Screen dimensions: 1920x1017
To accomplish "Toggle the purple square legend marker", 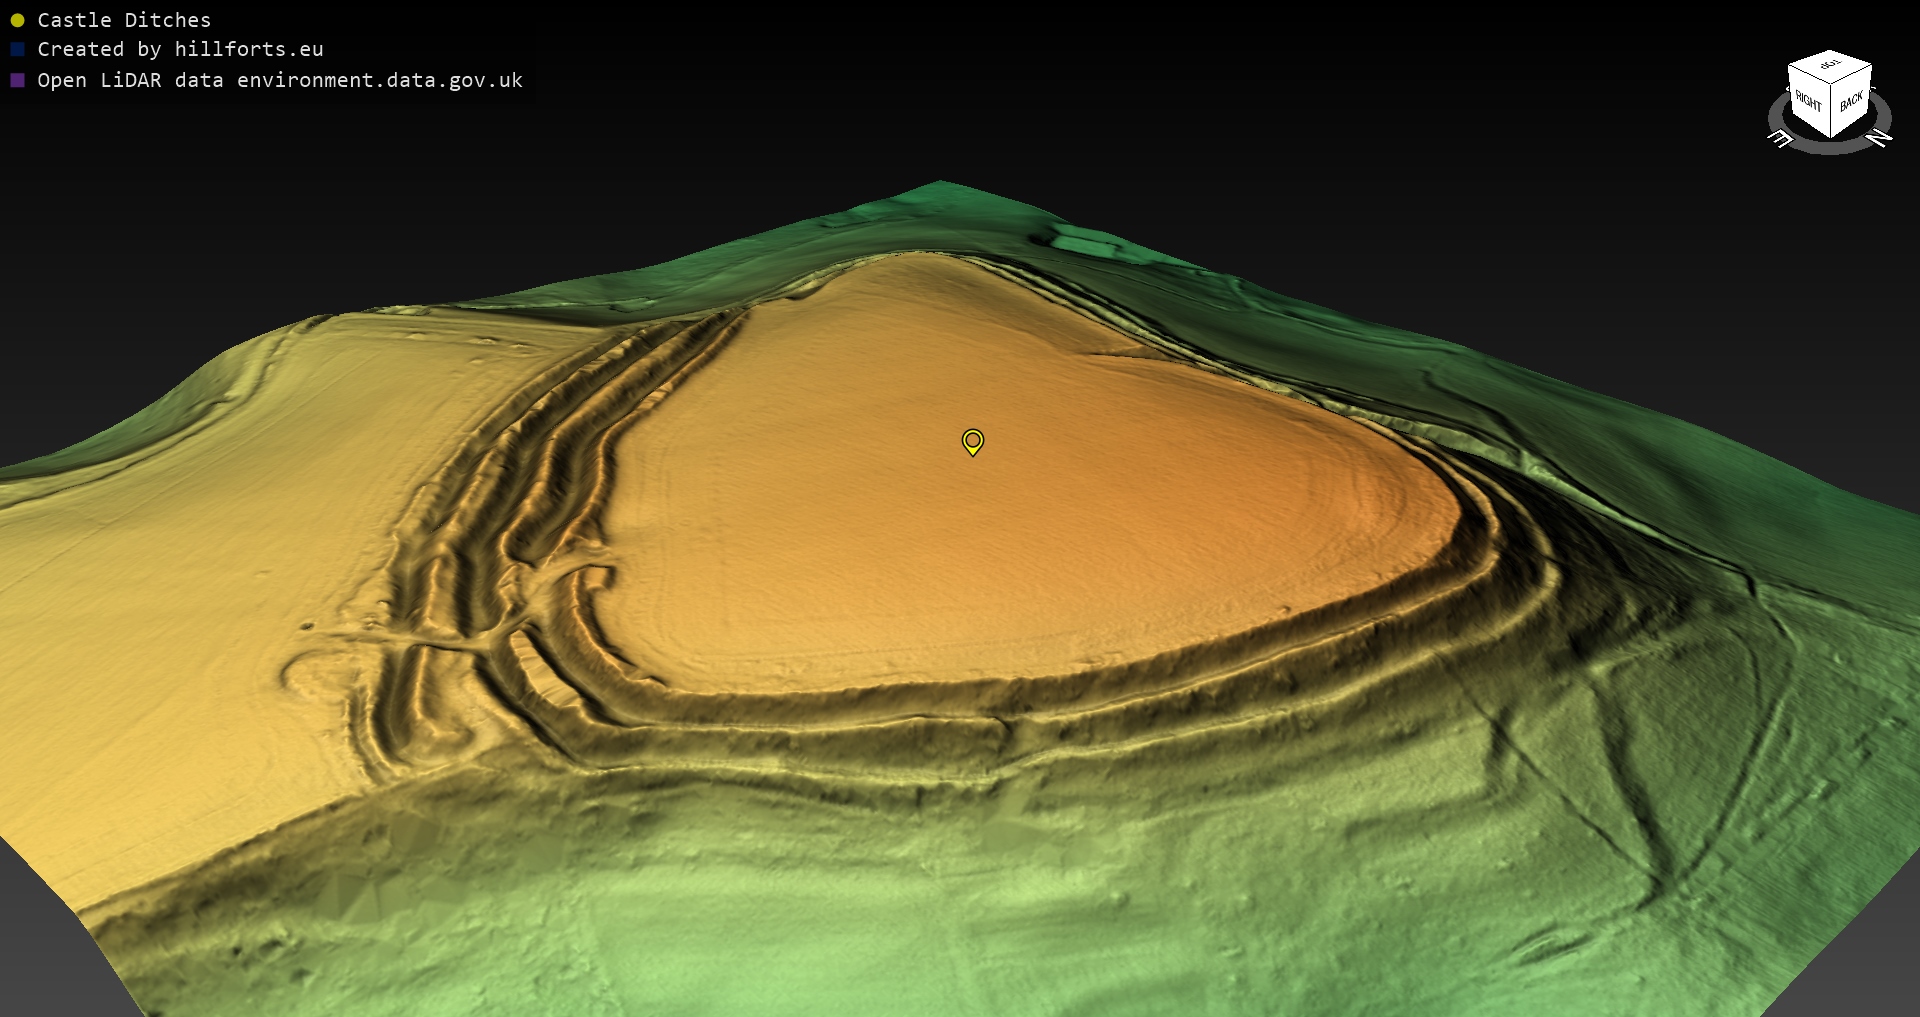I will click(x=17, y=80).
